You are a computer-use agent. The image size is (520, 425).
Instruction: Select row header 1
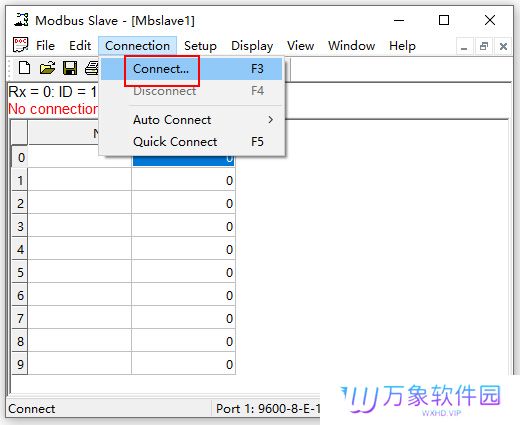pos(20,180)
